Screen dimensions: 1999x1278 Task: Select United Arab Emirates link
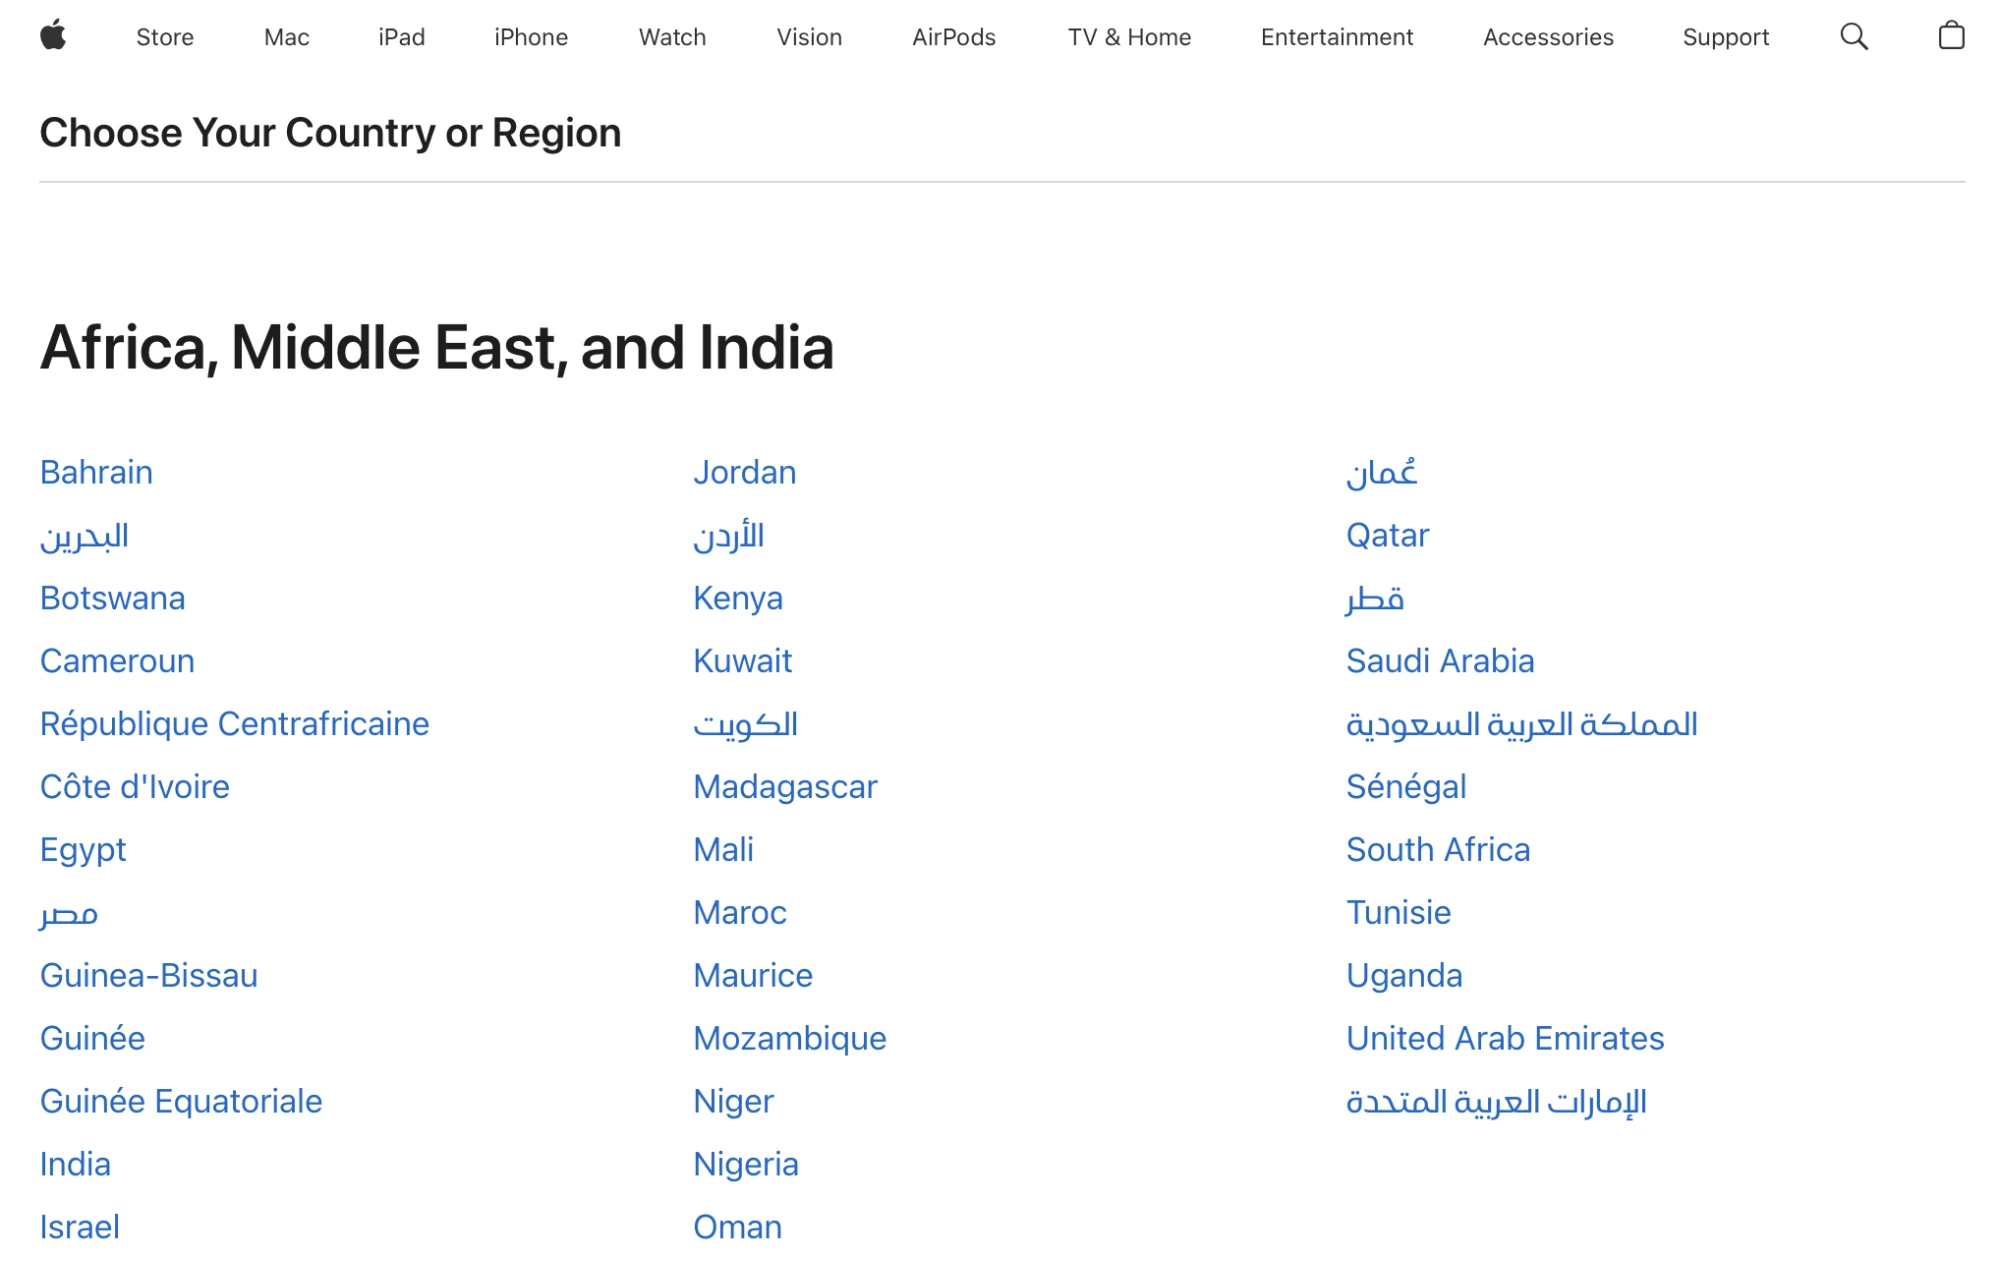pos(1504,1038)
